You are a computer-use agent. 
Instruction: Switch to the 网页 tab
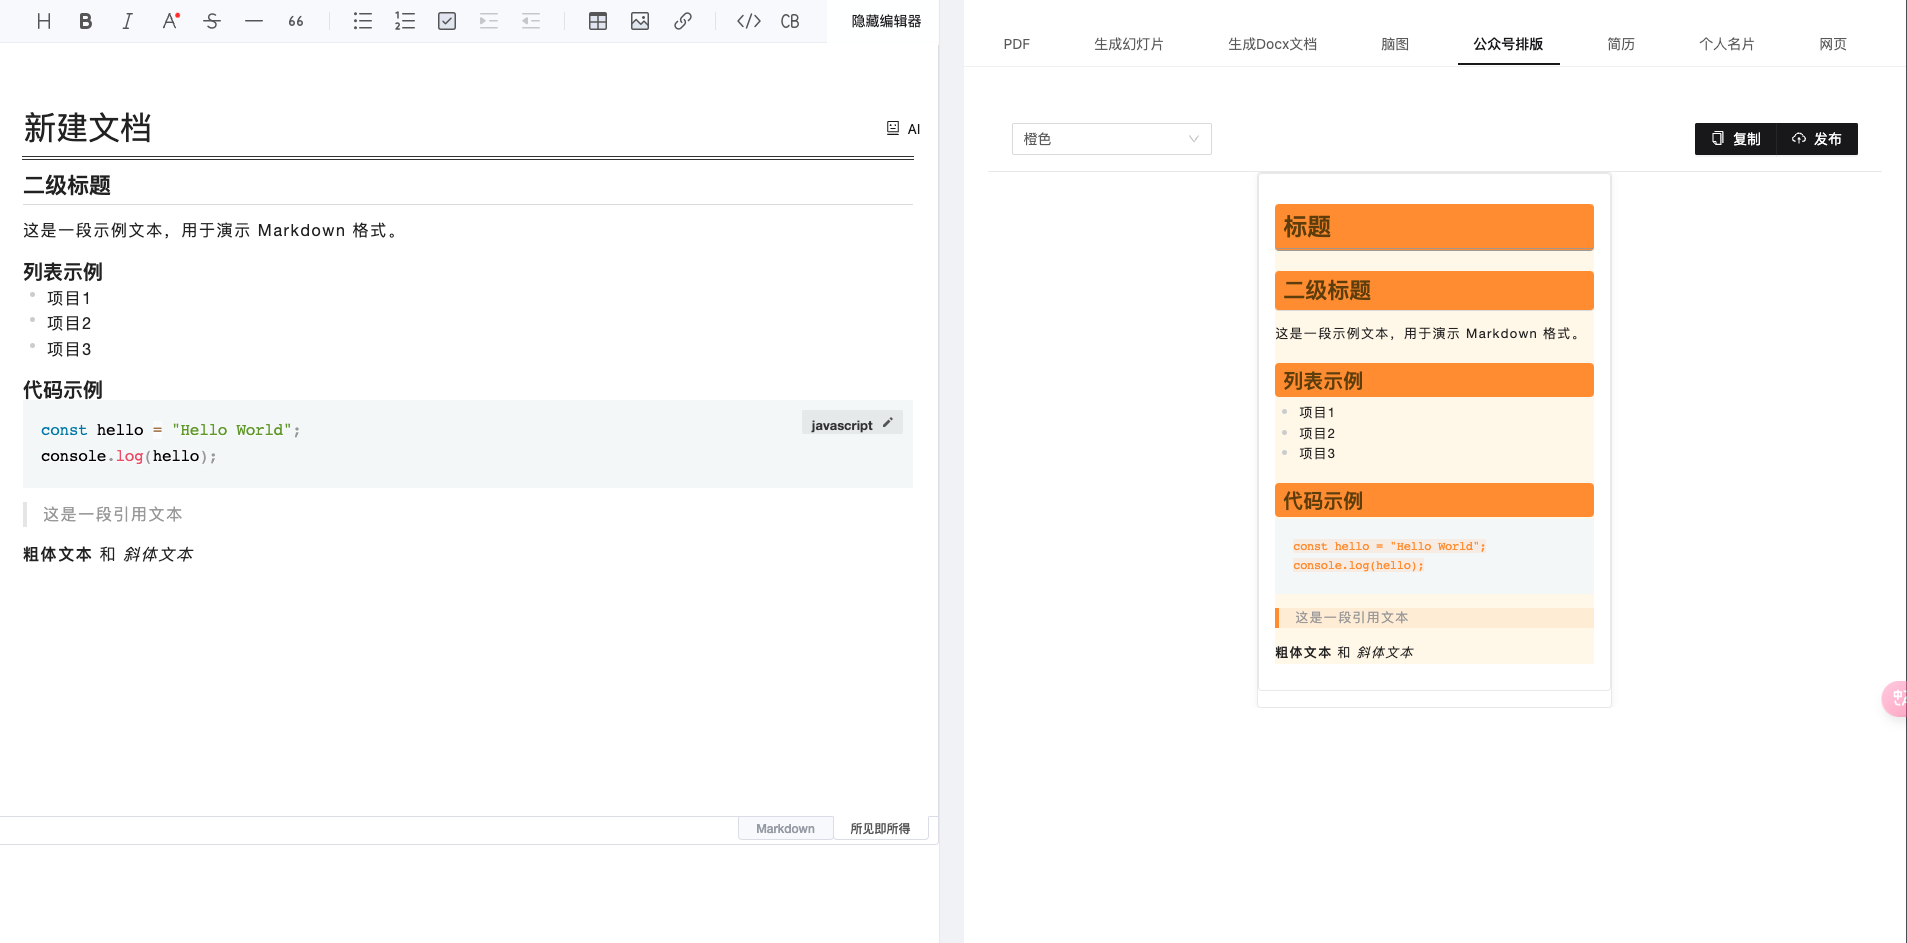tap(1833, 44)
